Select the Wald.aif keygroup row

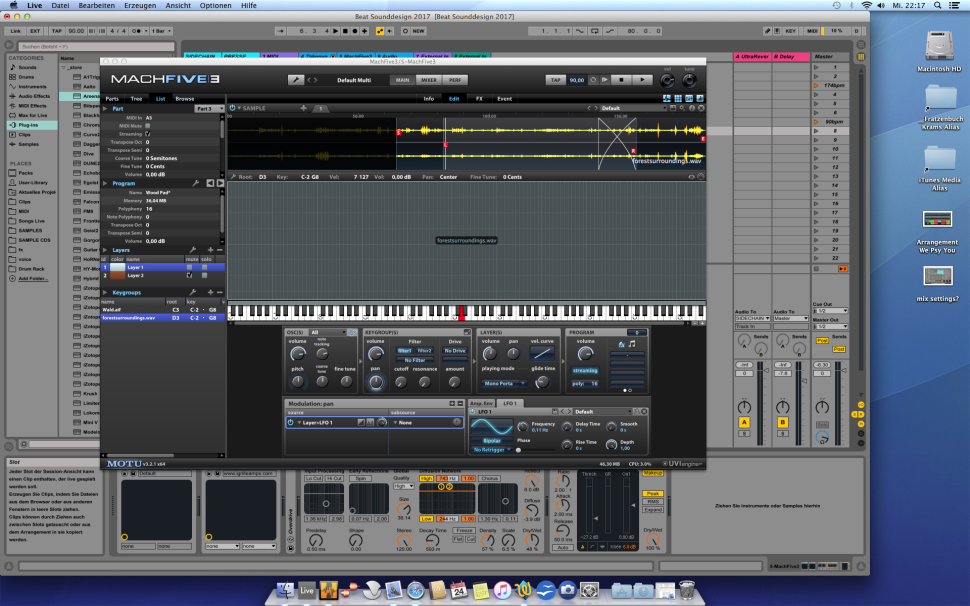[x=162, y=310]
